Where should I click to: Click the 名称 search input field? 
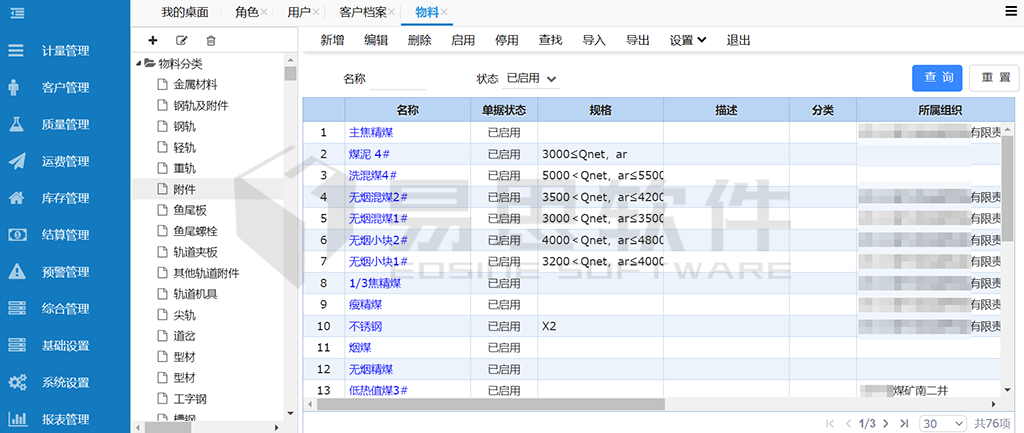coord(398,78)
